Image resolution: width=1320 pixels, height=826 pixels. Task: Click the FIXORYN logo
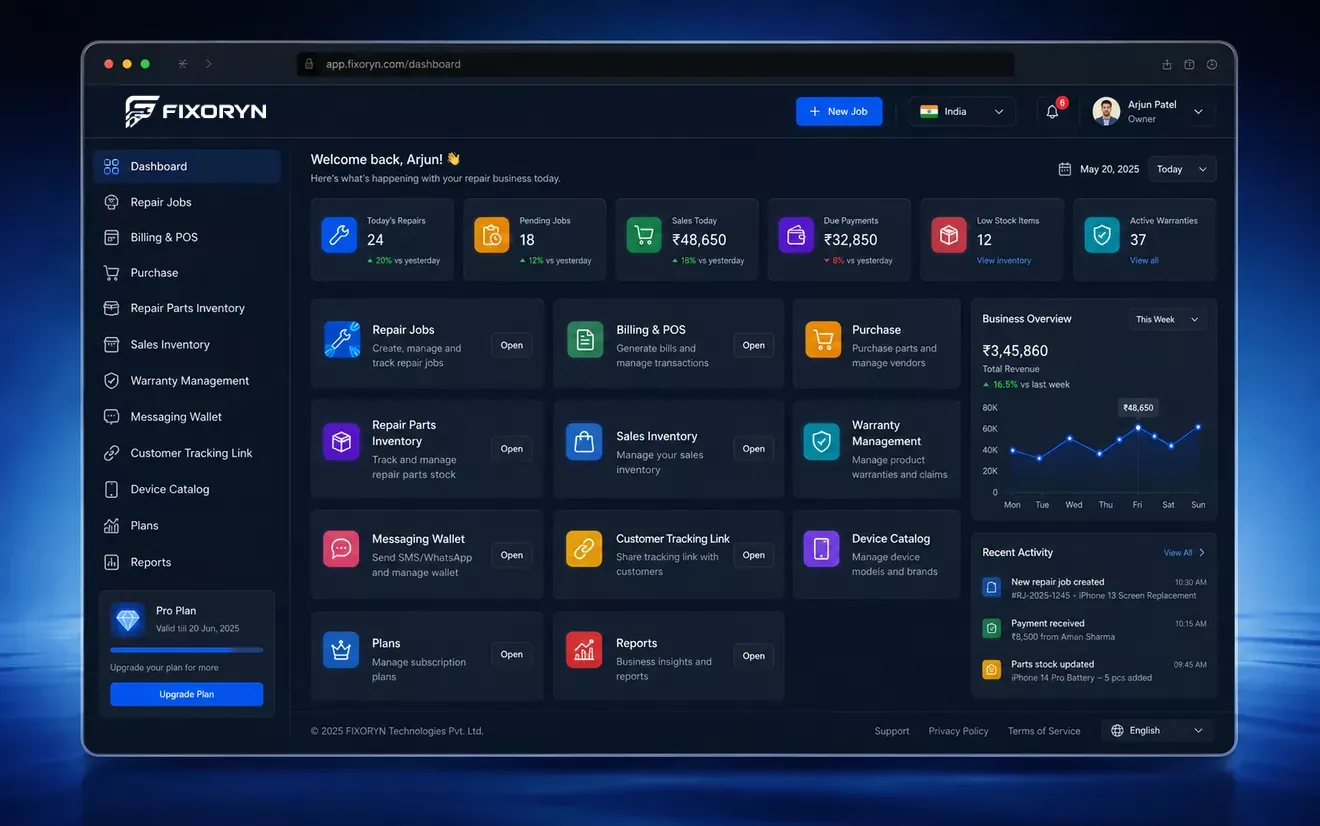(x=196, y=111)
